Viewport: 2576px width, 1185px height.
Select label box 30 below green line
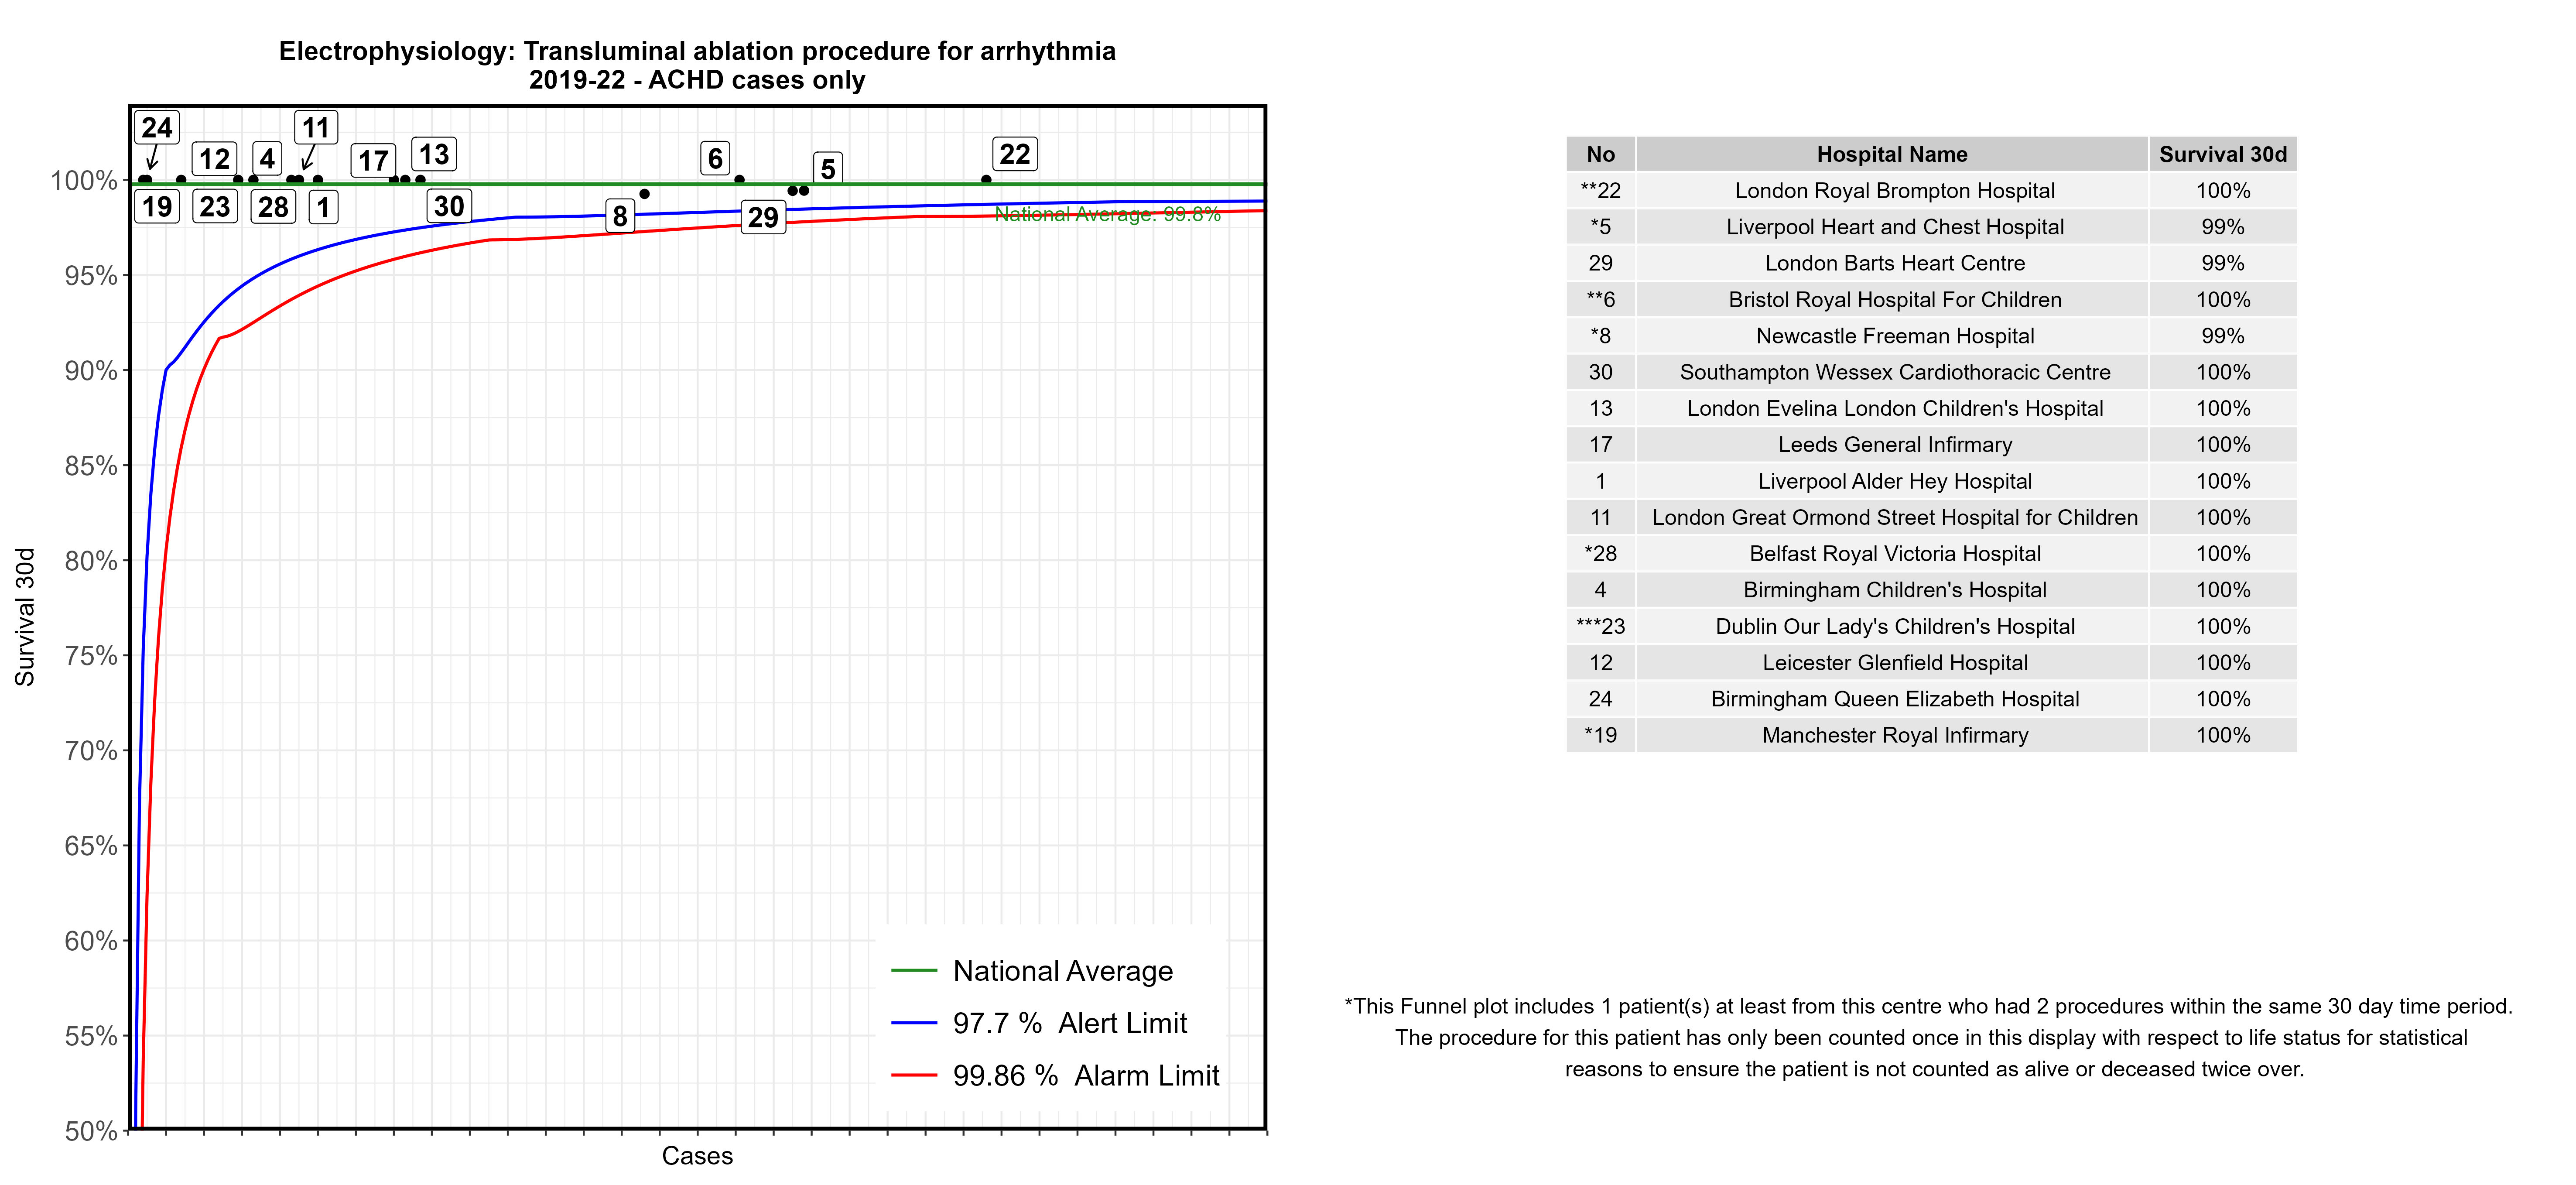pos(449,206)
